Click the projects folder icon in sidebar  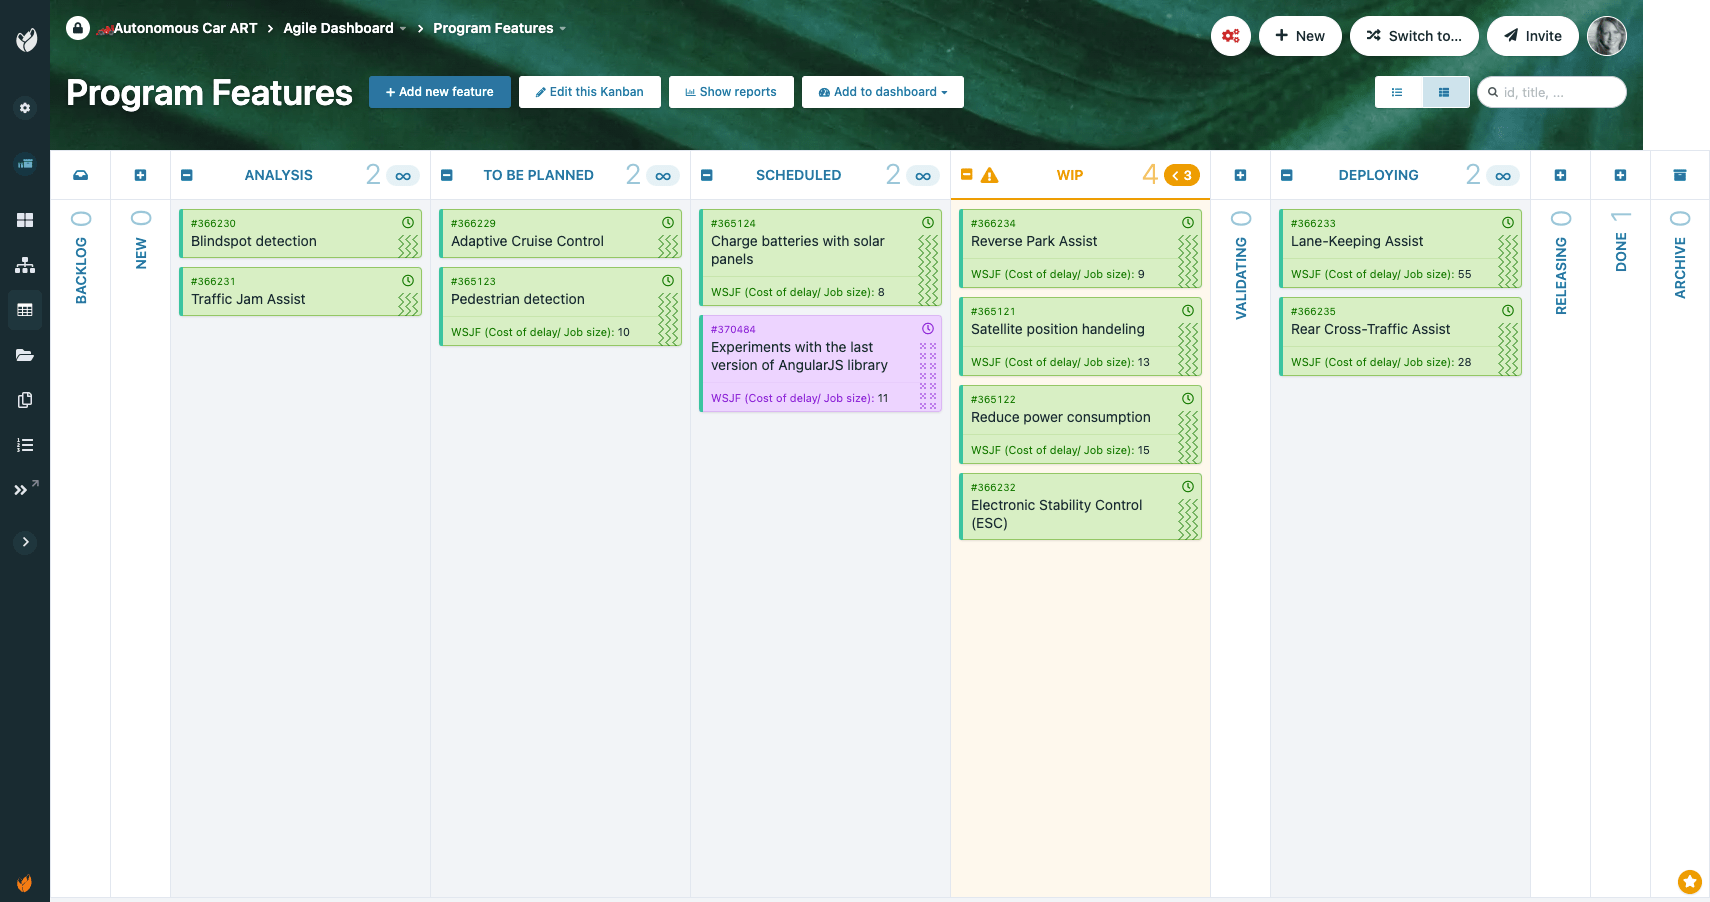(x=24, y=355)
